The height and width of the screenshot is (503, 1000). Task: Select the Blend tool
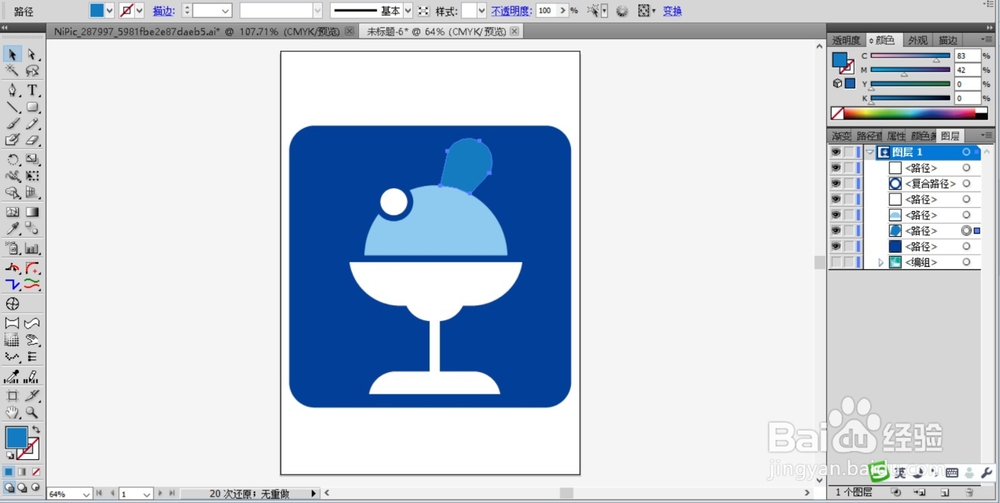[32, 229]
